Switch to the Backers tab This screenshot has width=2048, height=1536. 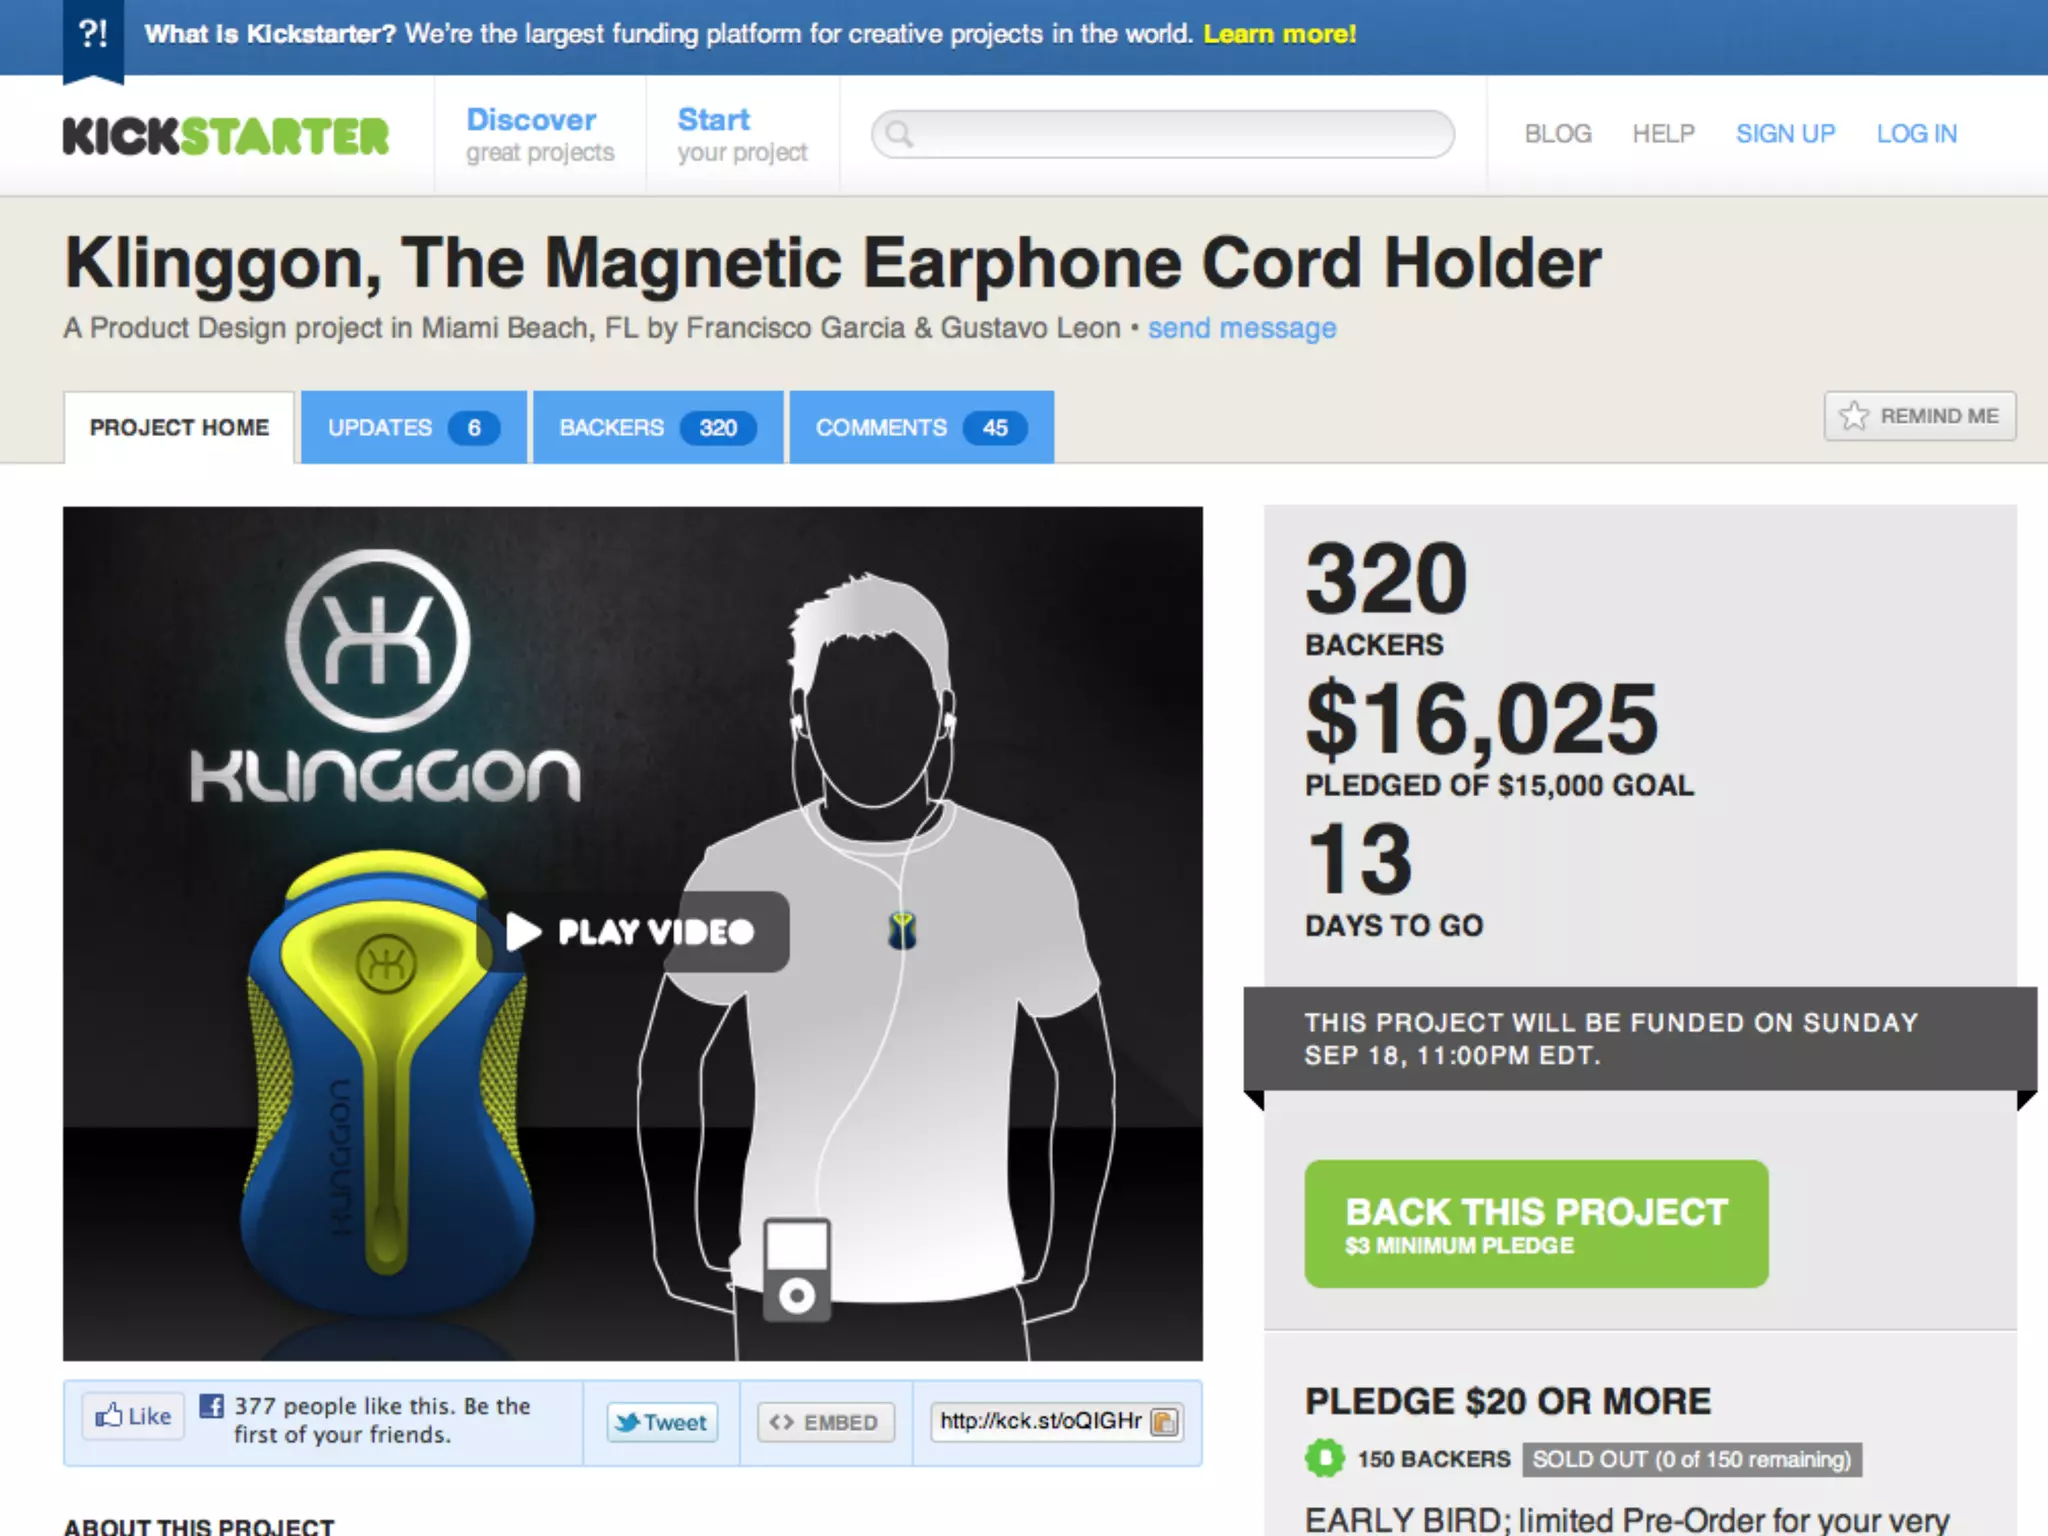coord(657,427)
